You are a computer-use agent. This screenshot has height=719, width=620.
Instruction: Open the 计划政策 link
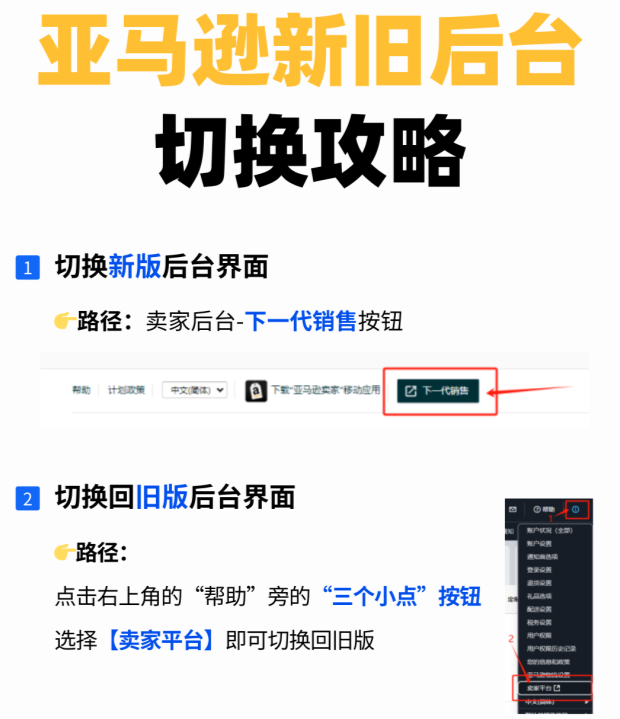pos(126,390)
